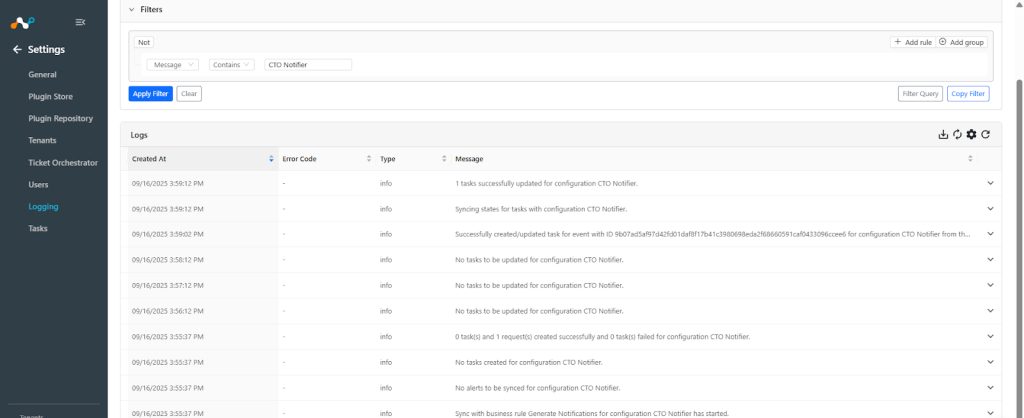Expand the 'No tasks created' log row
1024x418 pixels.
coord(991,362)
